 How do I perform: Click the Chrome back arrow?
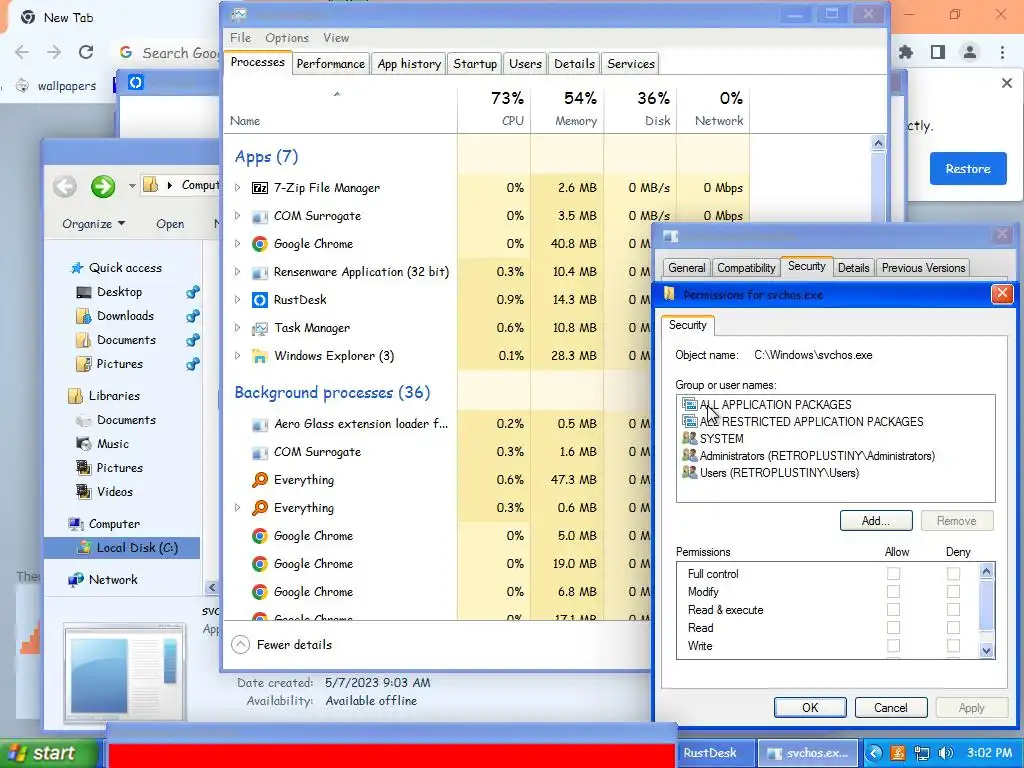(22, 52)
